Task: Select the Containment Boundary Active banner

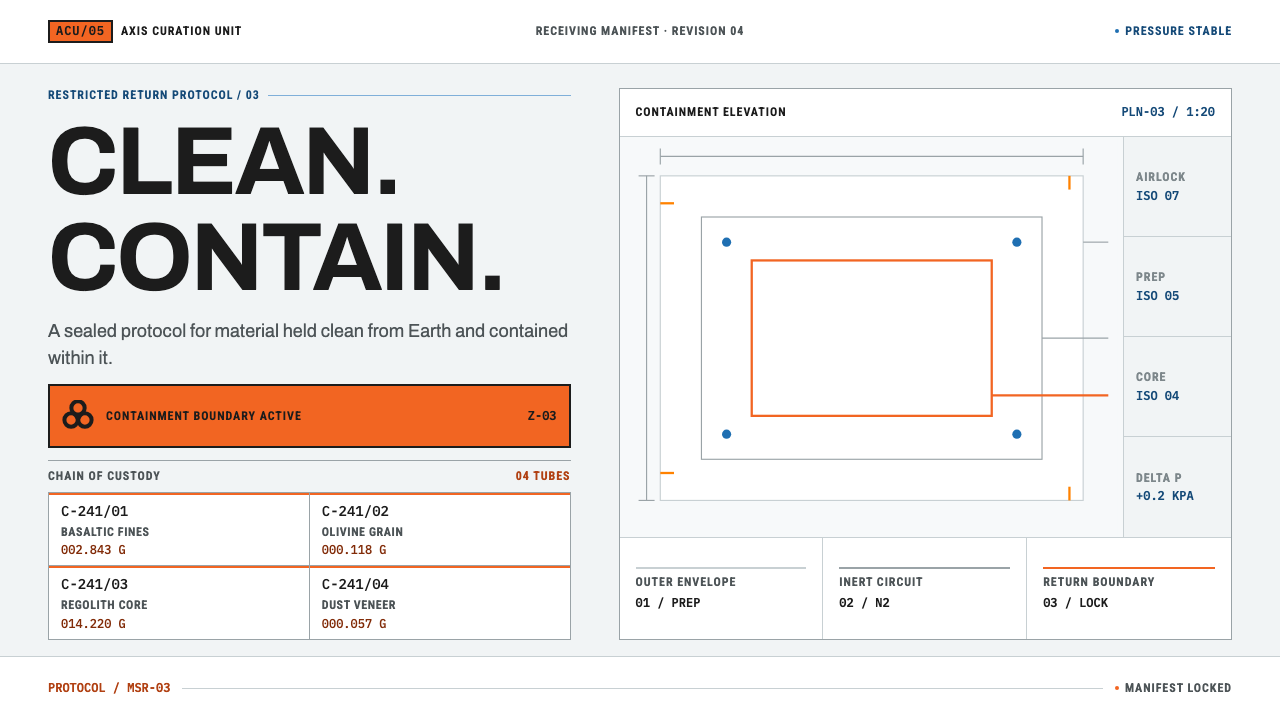Action: (309, 416)
